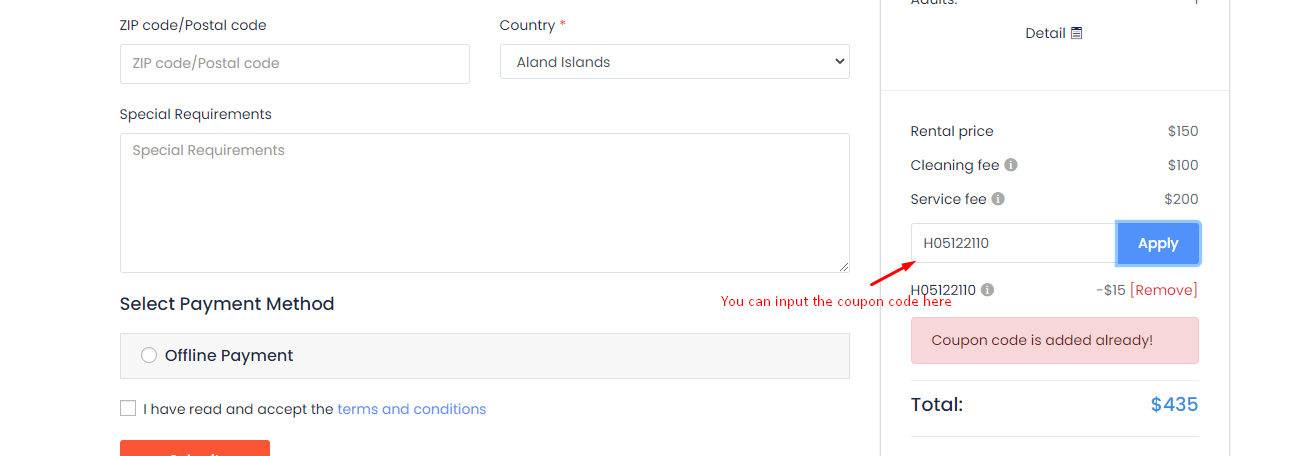This screenshot has width=1290, height=456.
Task: Select the Offline Payment radio button
Action: 149,355
